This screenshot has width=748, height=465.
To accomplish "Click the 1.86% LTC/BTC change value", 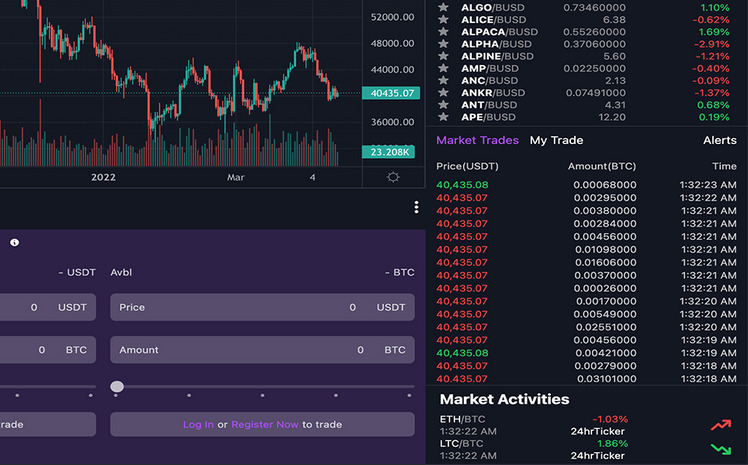I will pos(612,443).
